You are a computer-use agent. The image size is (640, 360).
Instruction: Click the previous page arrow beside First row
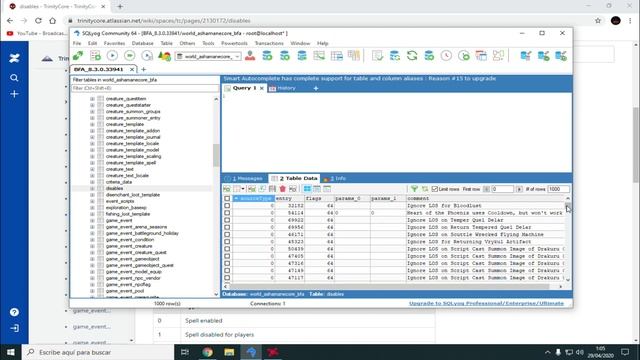[x=486, y=189]
